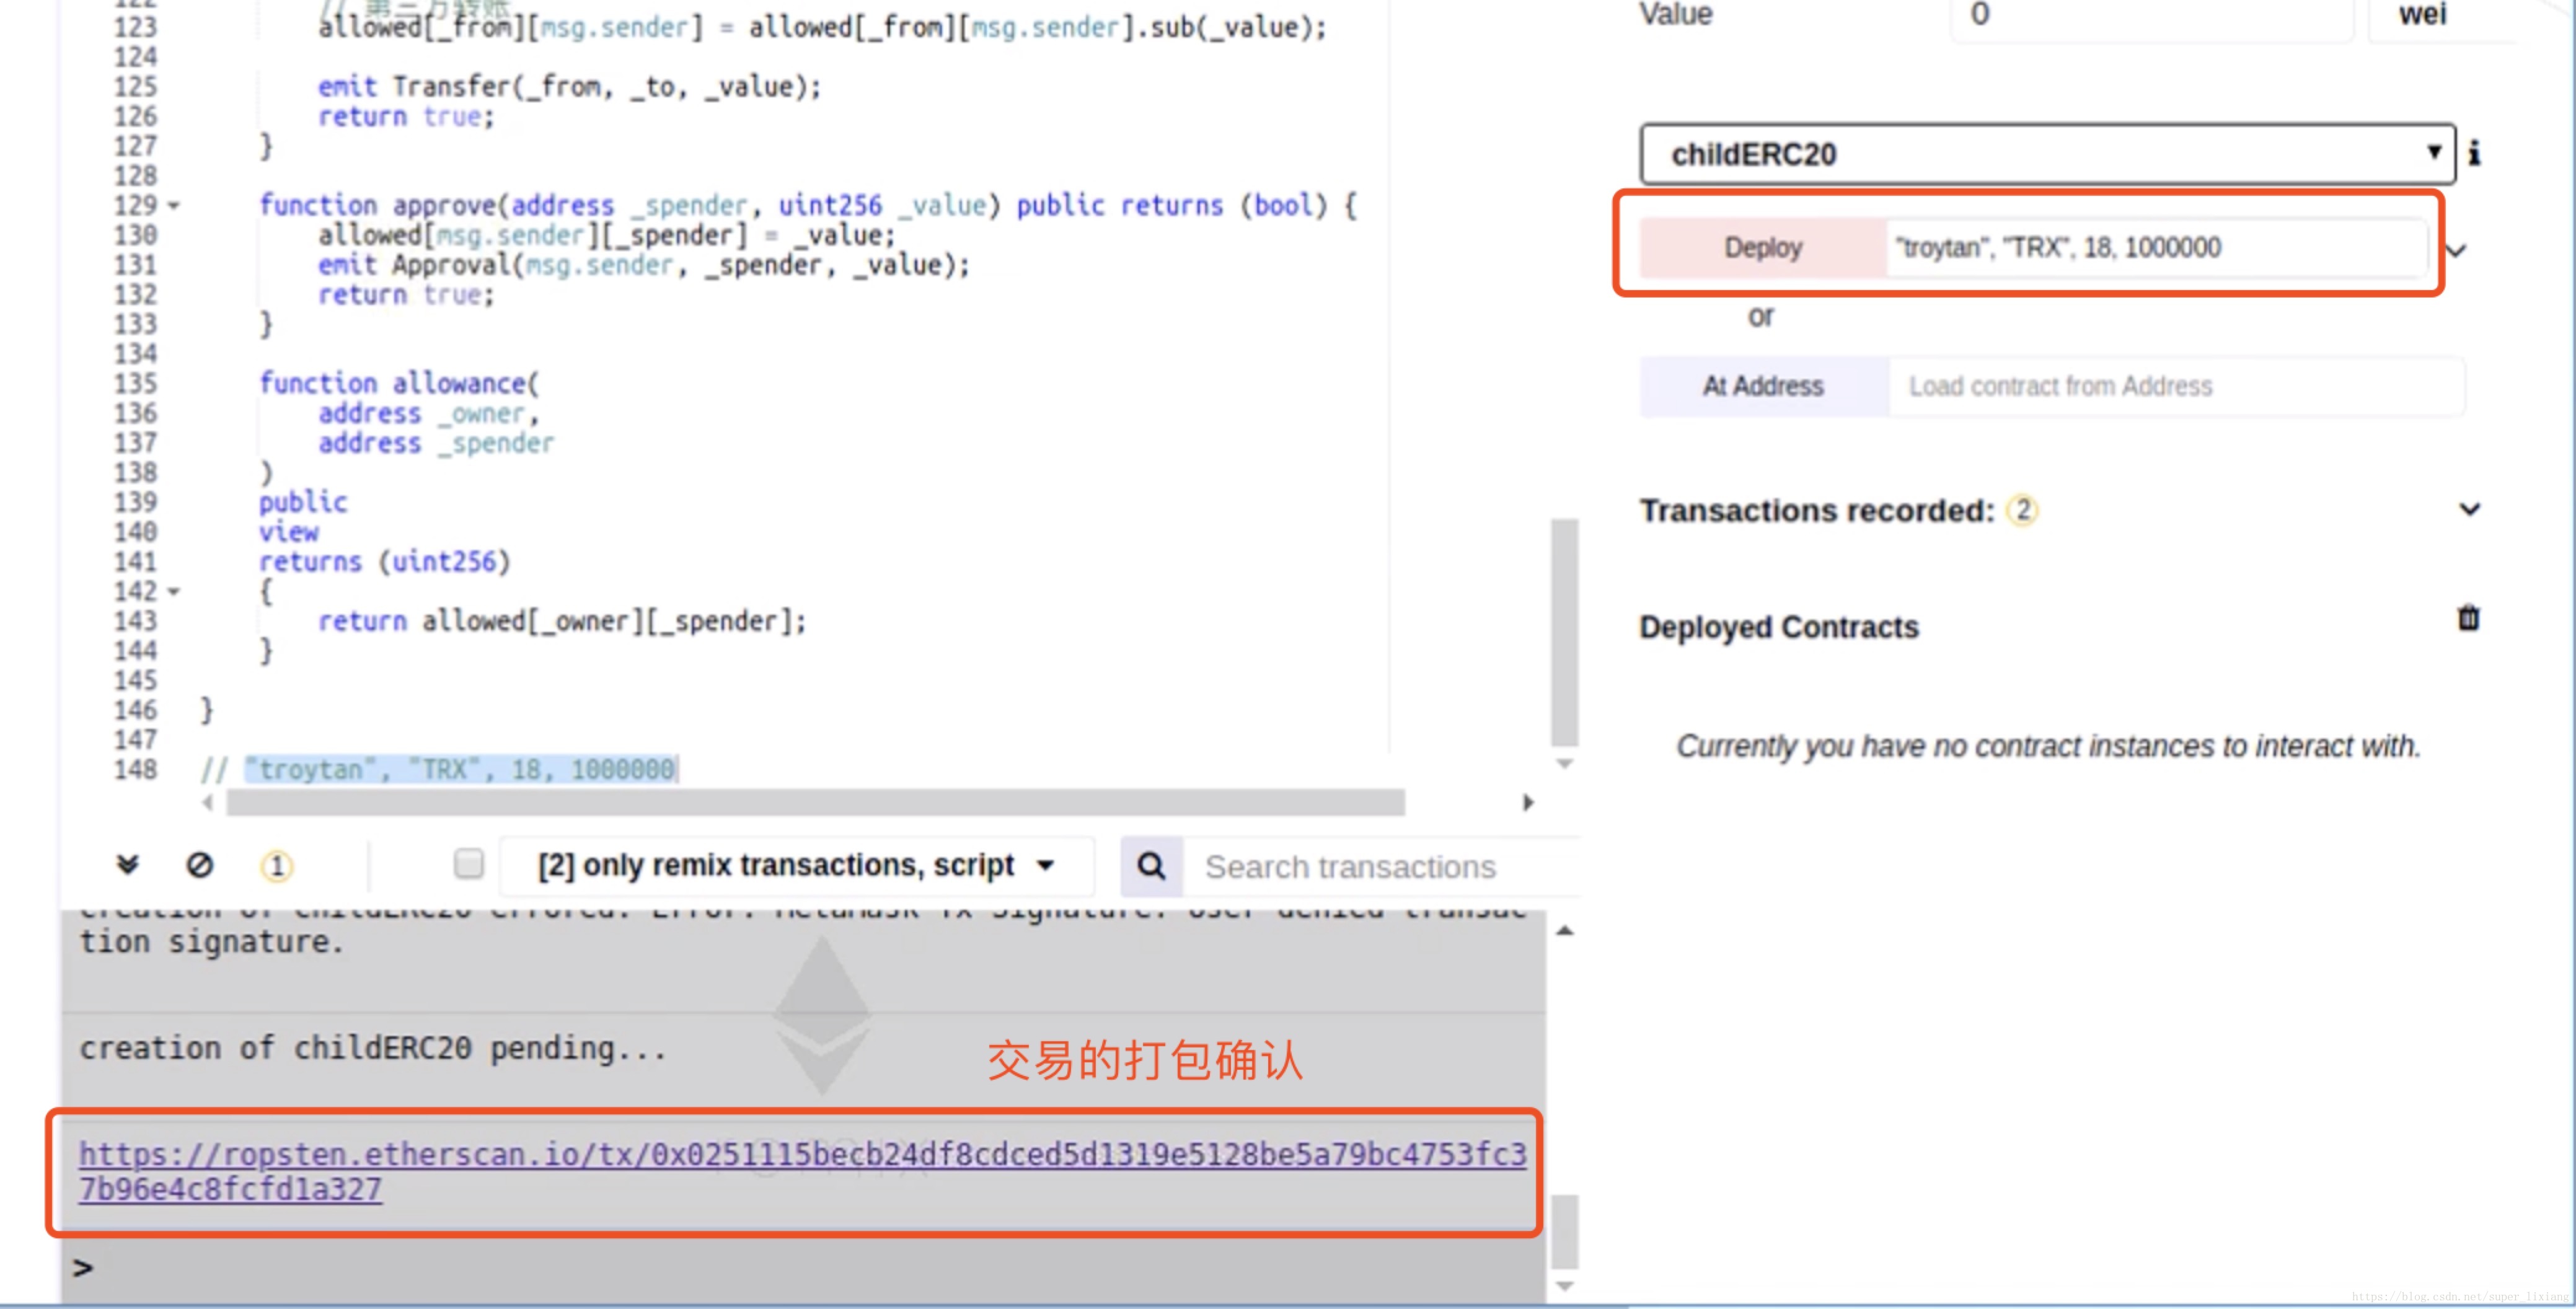Viewport: 2576px width, 1309px height.
Task: Open the childERC20 contract selector dropdown
Action: 2047,154
